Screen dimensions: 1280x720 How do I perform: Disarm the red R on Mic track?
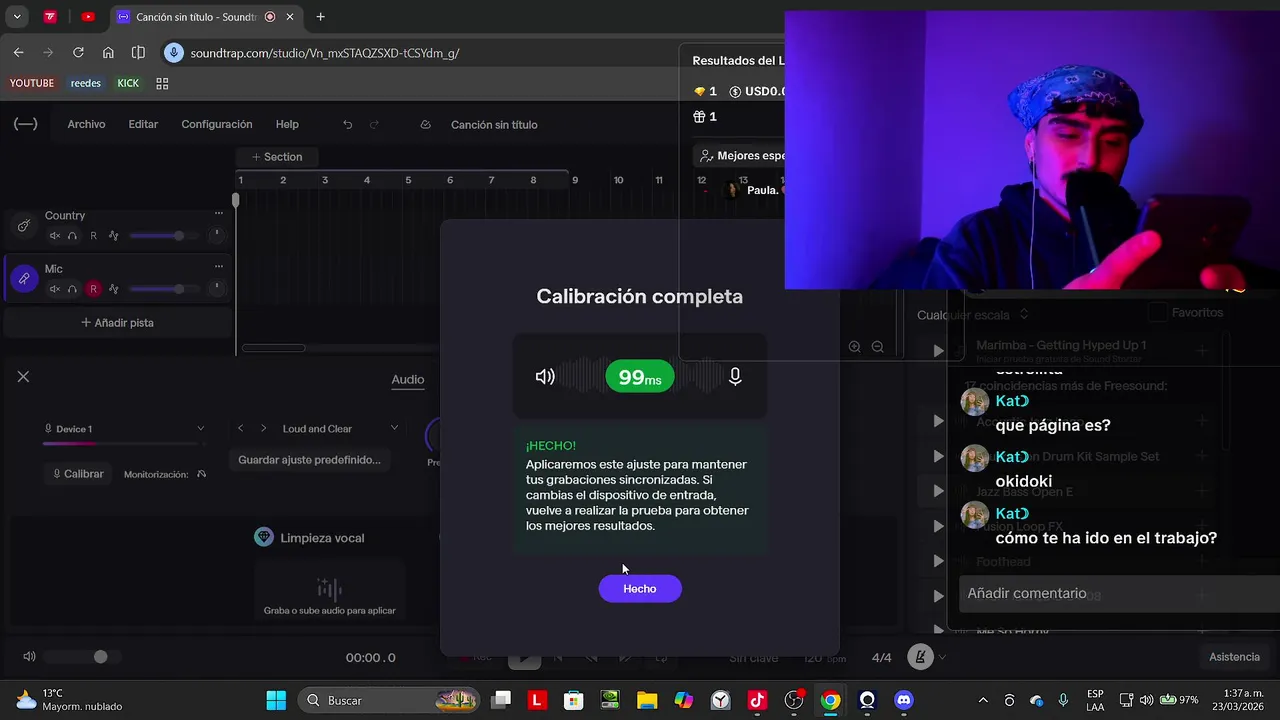(x=94, y=289)
